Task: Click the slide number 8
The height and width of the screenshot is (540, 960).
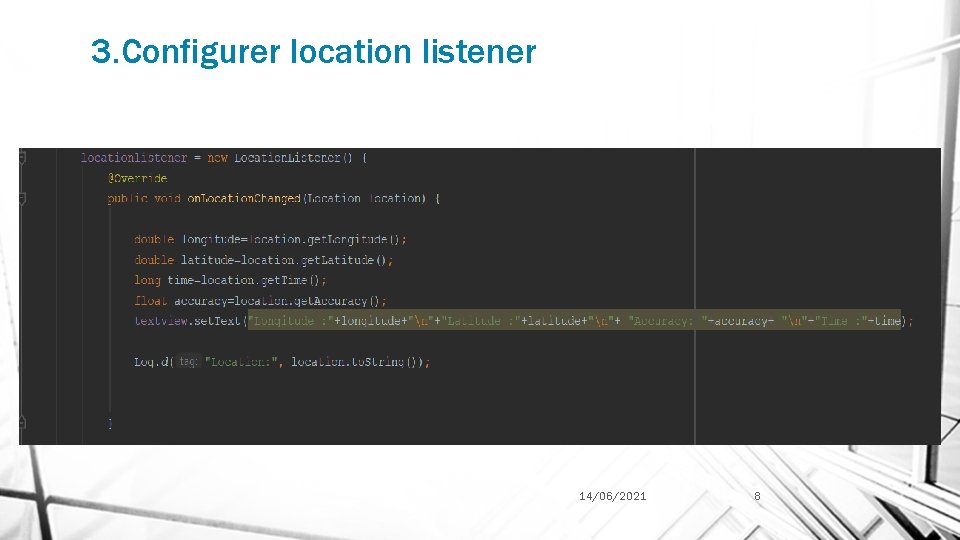Action: tap(757, 496)
